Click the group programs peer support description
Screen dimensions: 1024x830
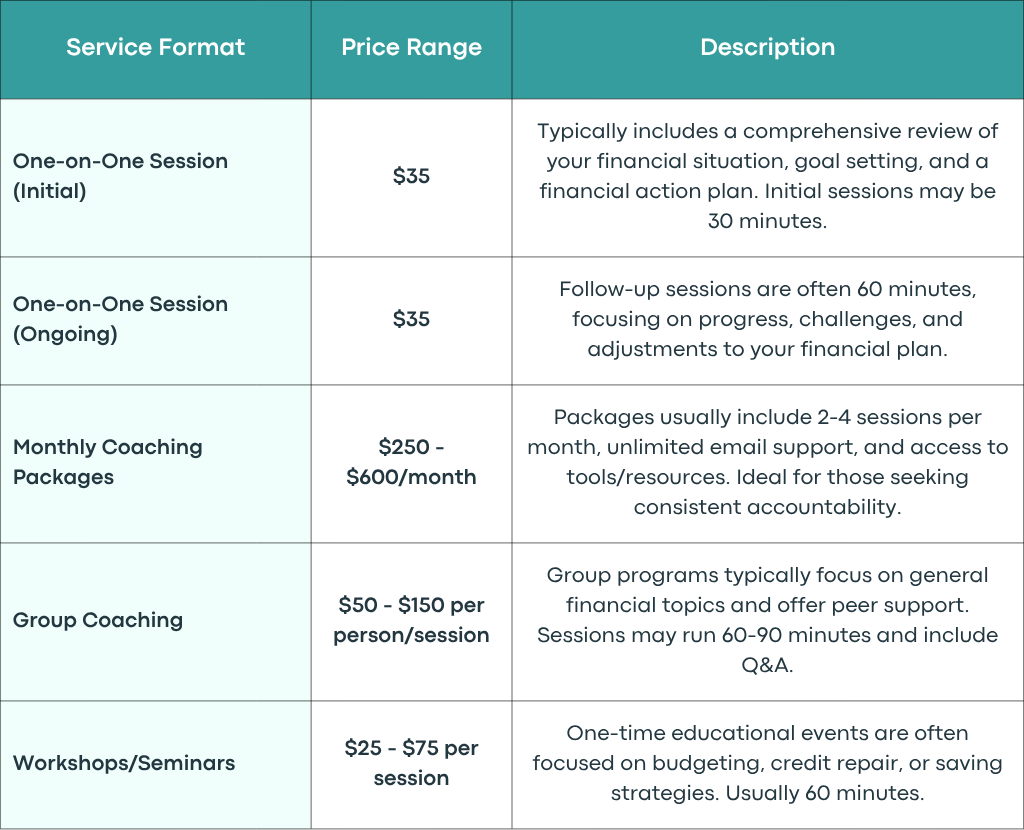point(767,620)
